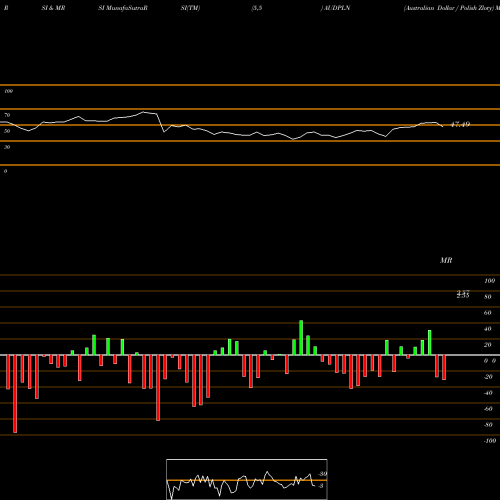This screenshot has height=500, width=500.
Task: Click the 70 level label on RSI axis
Action: pos(7,115)
